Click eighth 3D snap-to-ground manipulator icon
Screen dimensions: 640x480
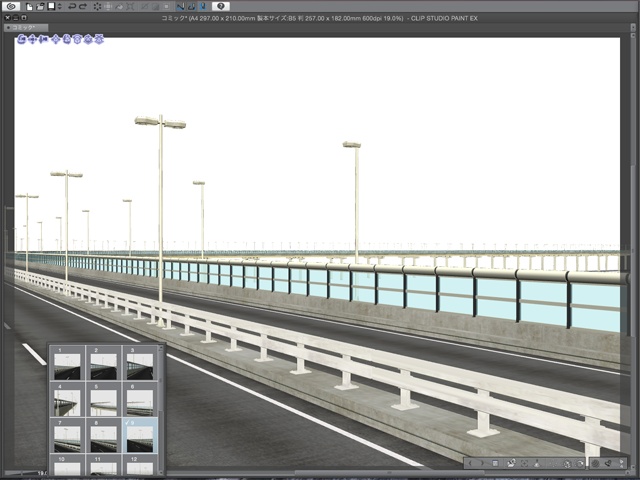[99, 39]
